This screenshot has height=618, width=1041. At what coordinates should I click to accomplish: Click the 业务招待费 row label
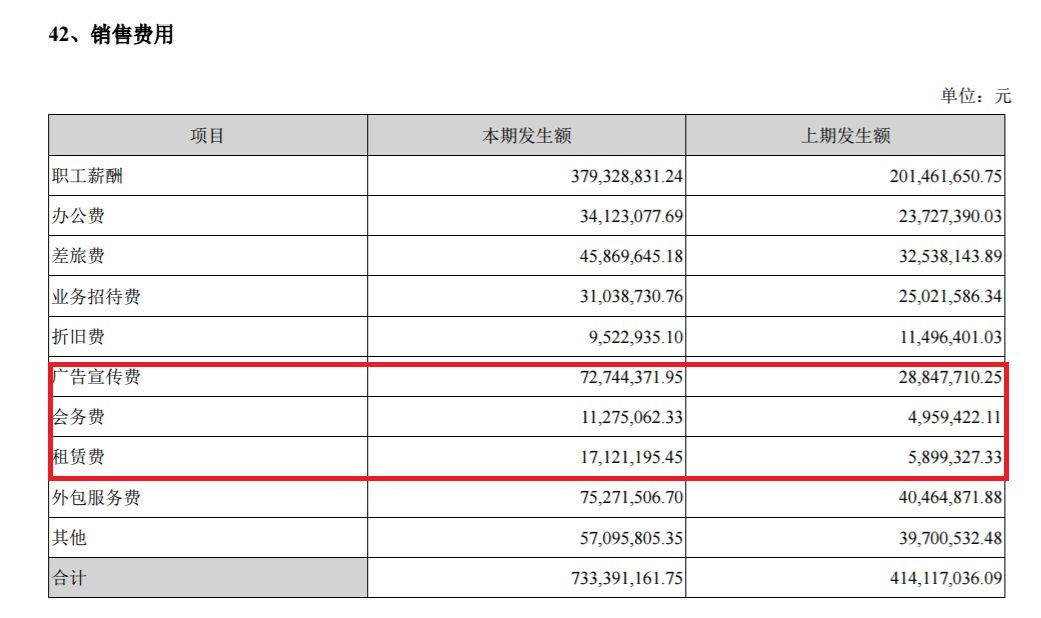point(96,297)
